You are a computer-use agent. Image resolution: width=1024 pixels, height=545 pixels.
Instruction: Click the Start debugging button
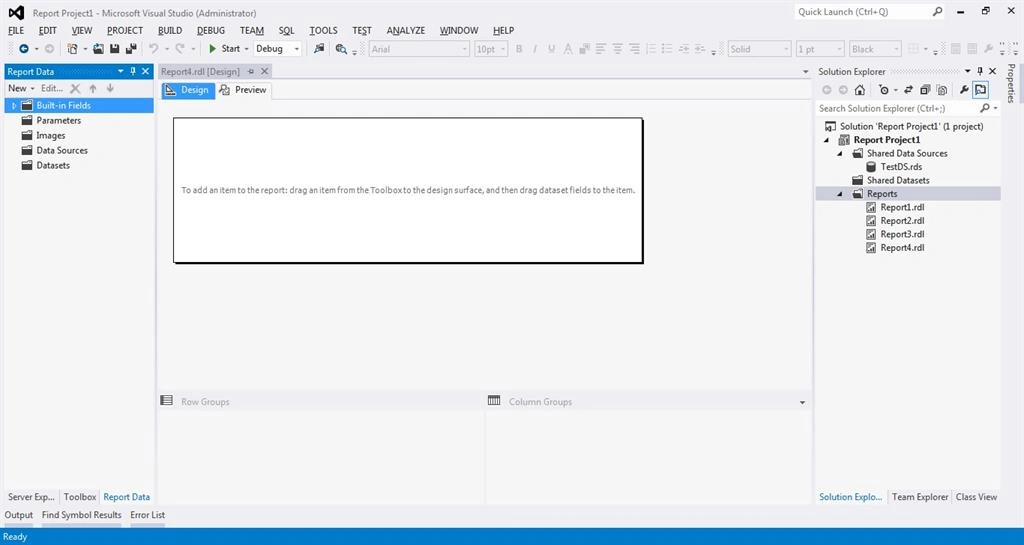tap(224, 49)
